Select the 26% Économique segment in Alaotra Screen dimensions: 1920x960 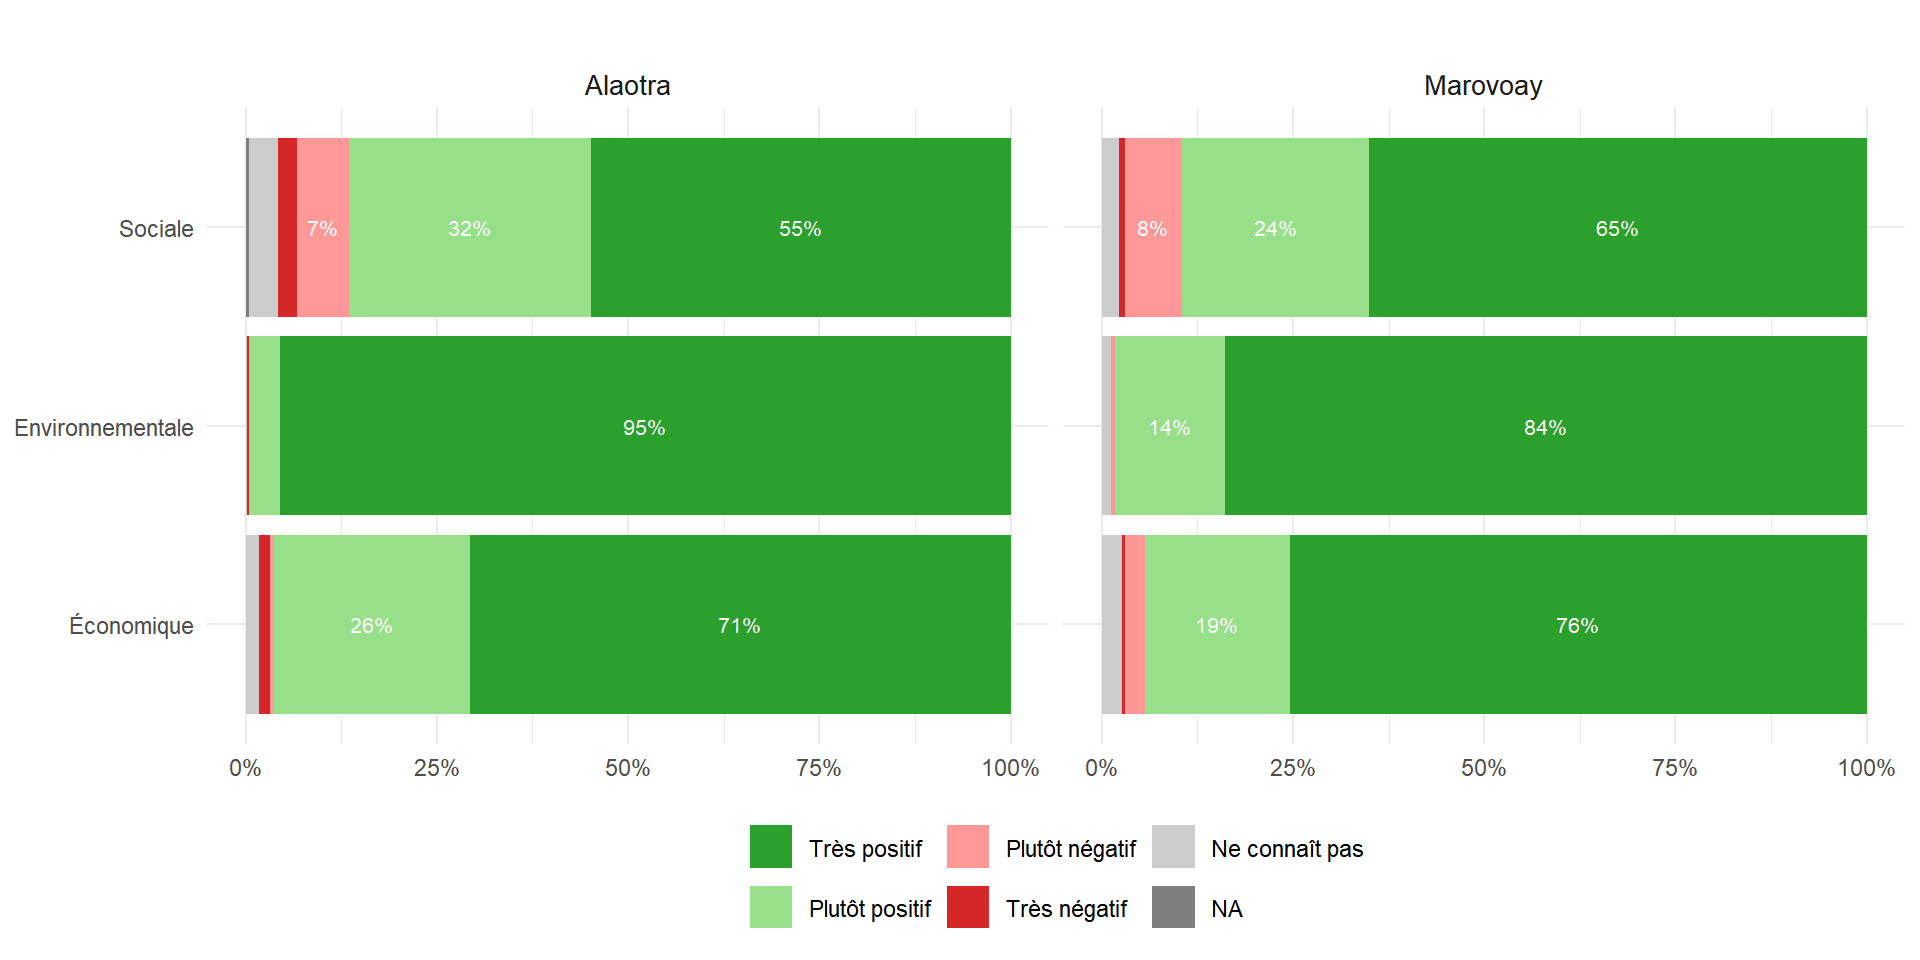tap(371, 625)
